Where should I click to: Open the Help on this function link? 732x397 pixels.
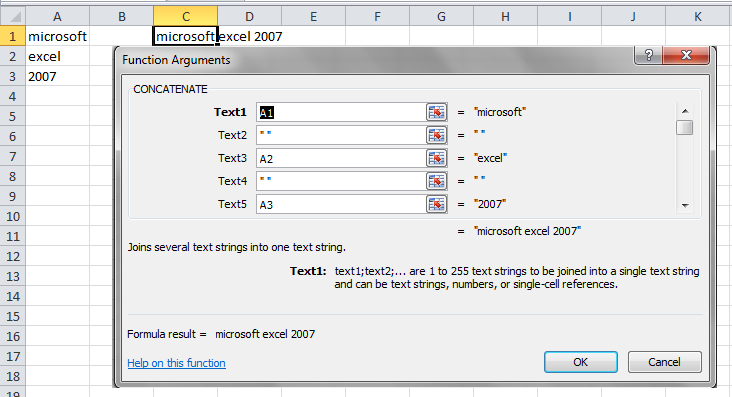[x=176, y=363]
